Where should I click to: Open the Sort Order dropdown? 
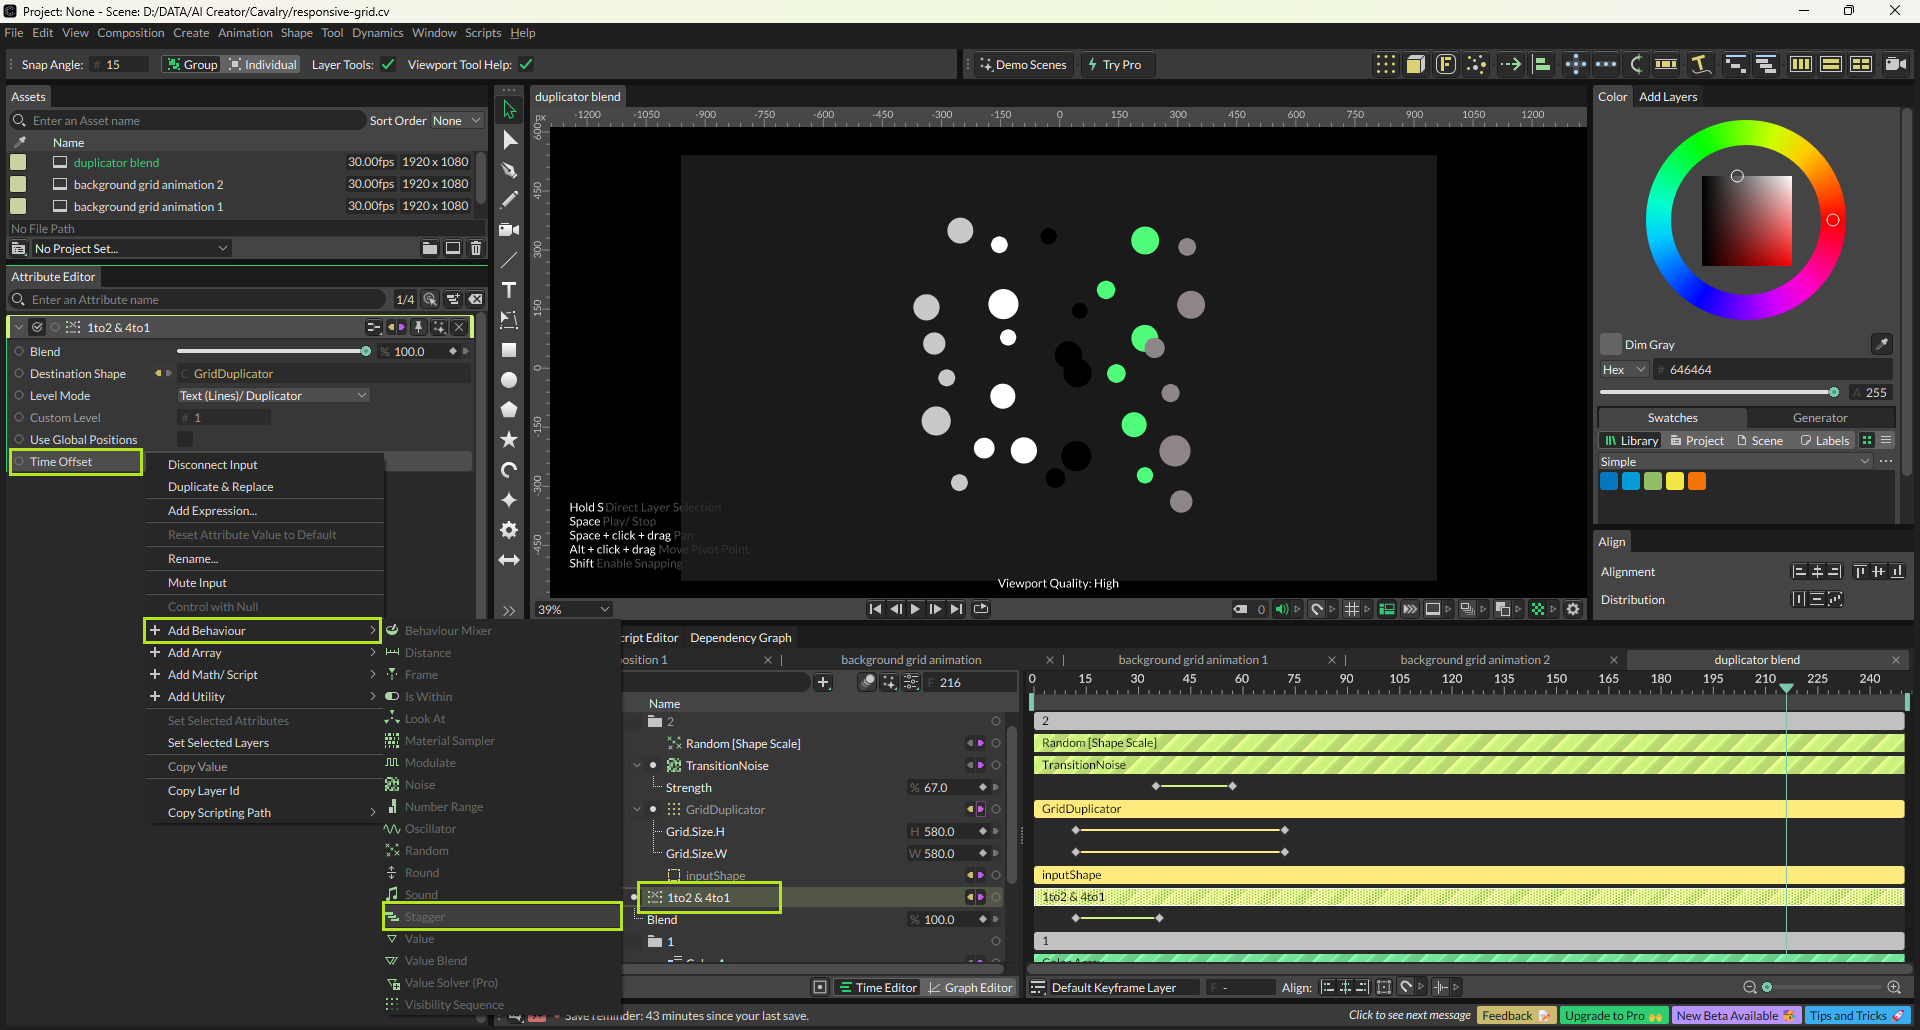point(456,121)
